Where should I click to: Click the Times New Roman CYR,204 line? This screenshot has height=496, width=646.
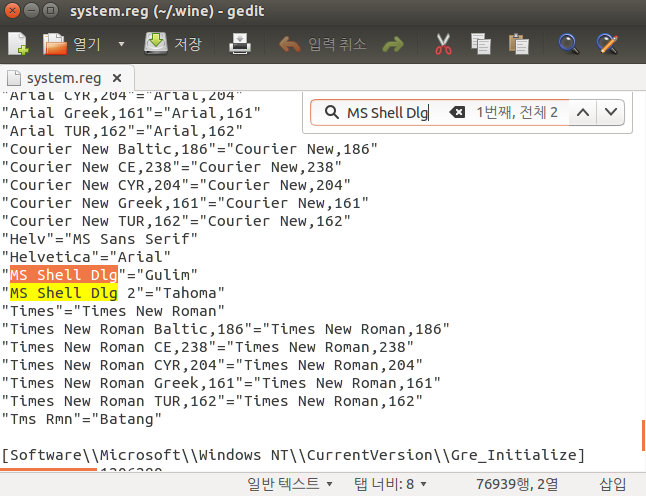pos(212,365)
